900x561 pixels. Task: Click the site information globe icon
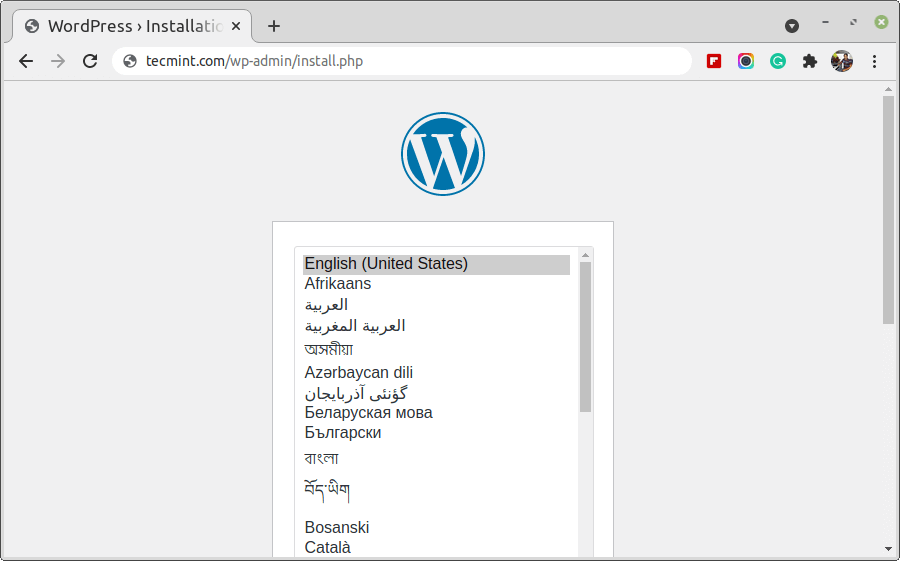[129, 61]
